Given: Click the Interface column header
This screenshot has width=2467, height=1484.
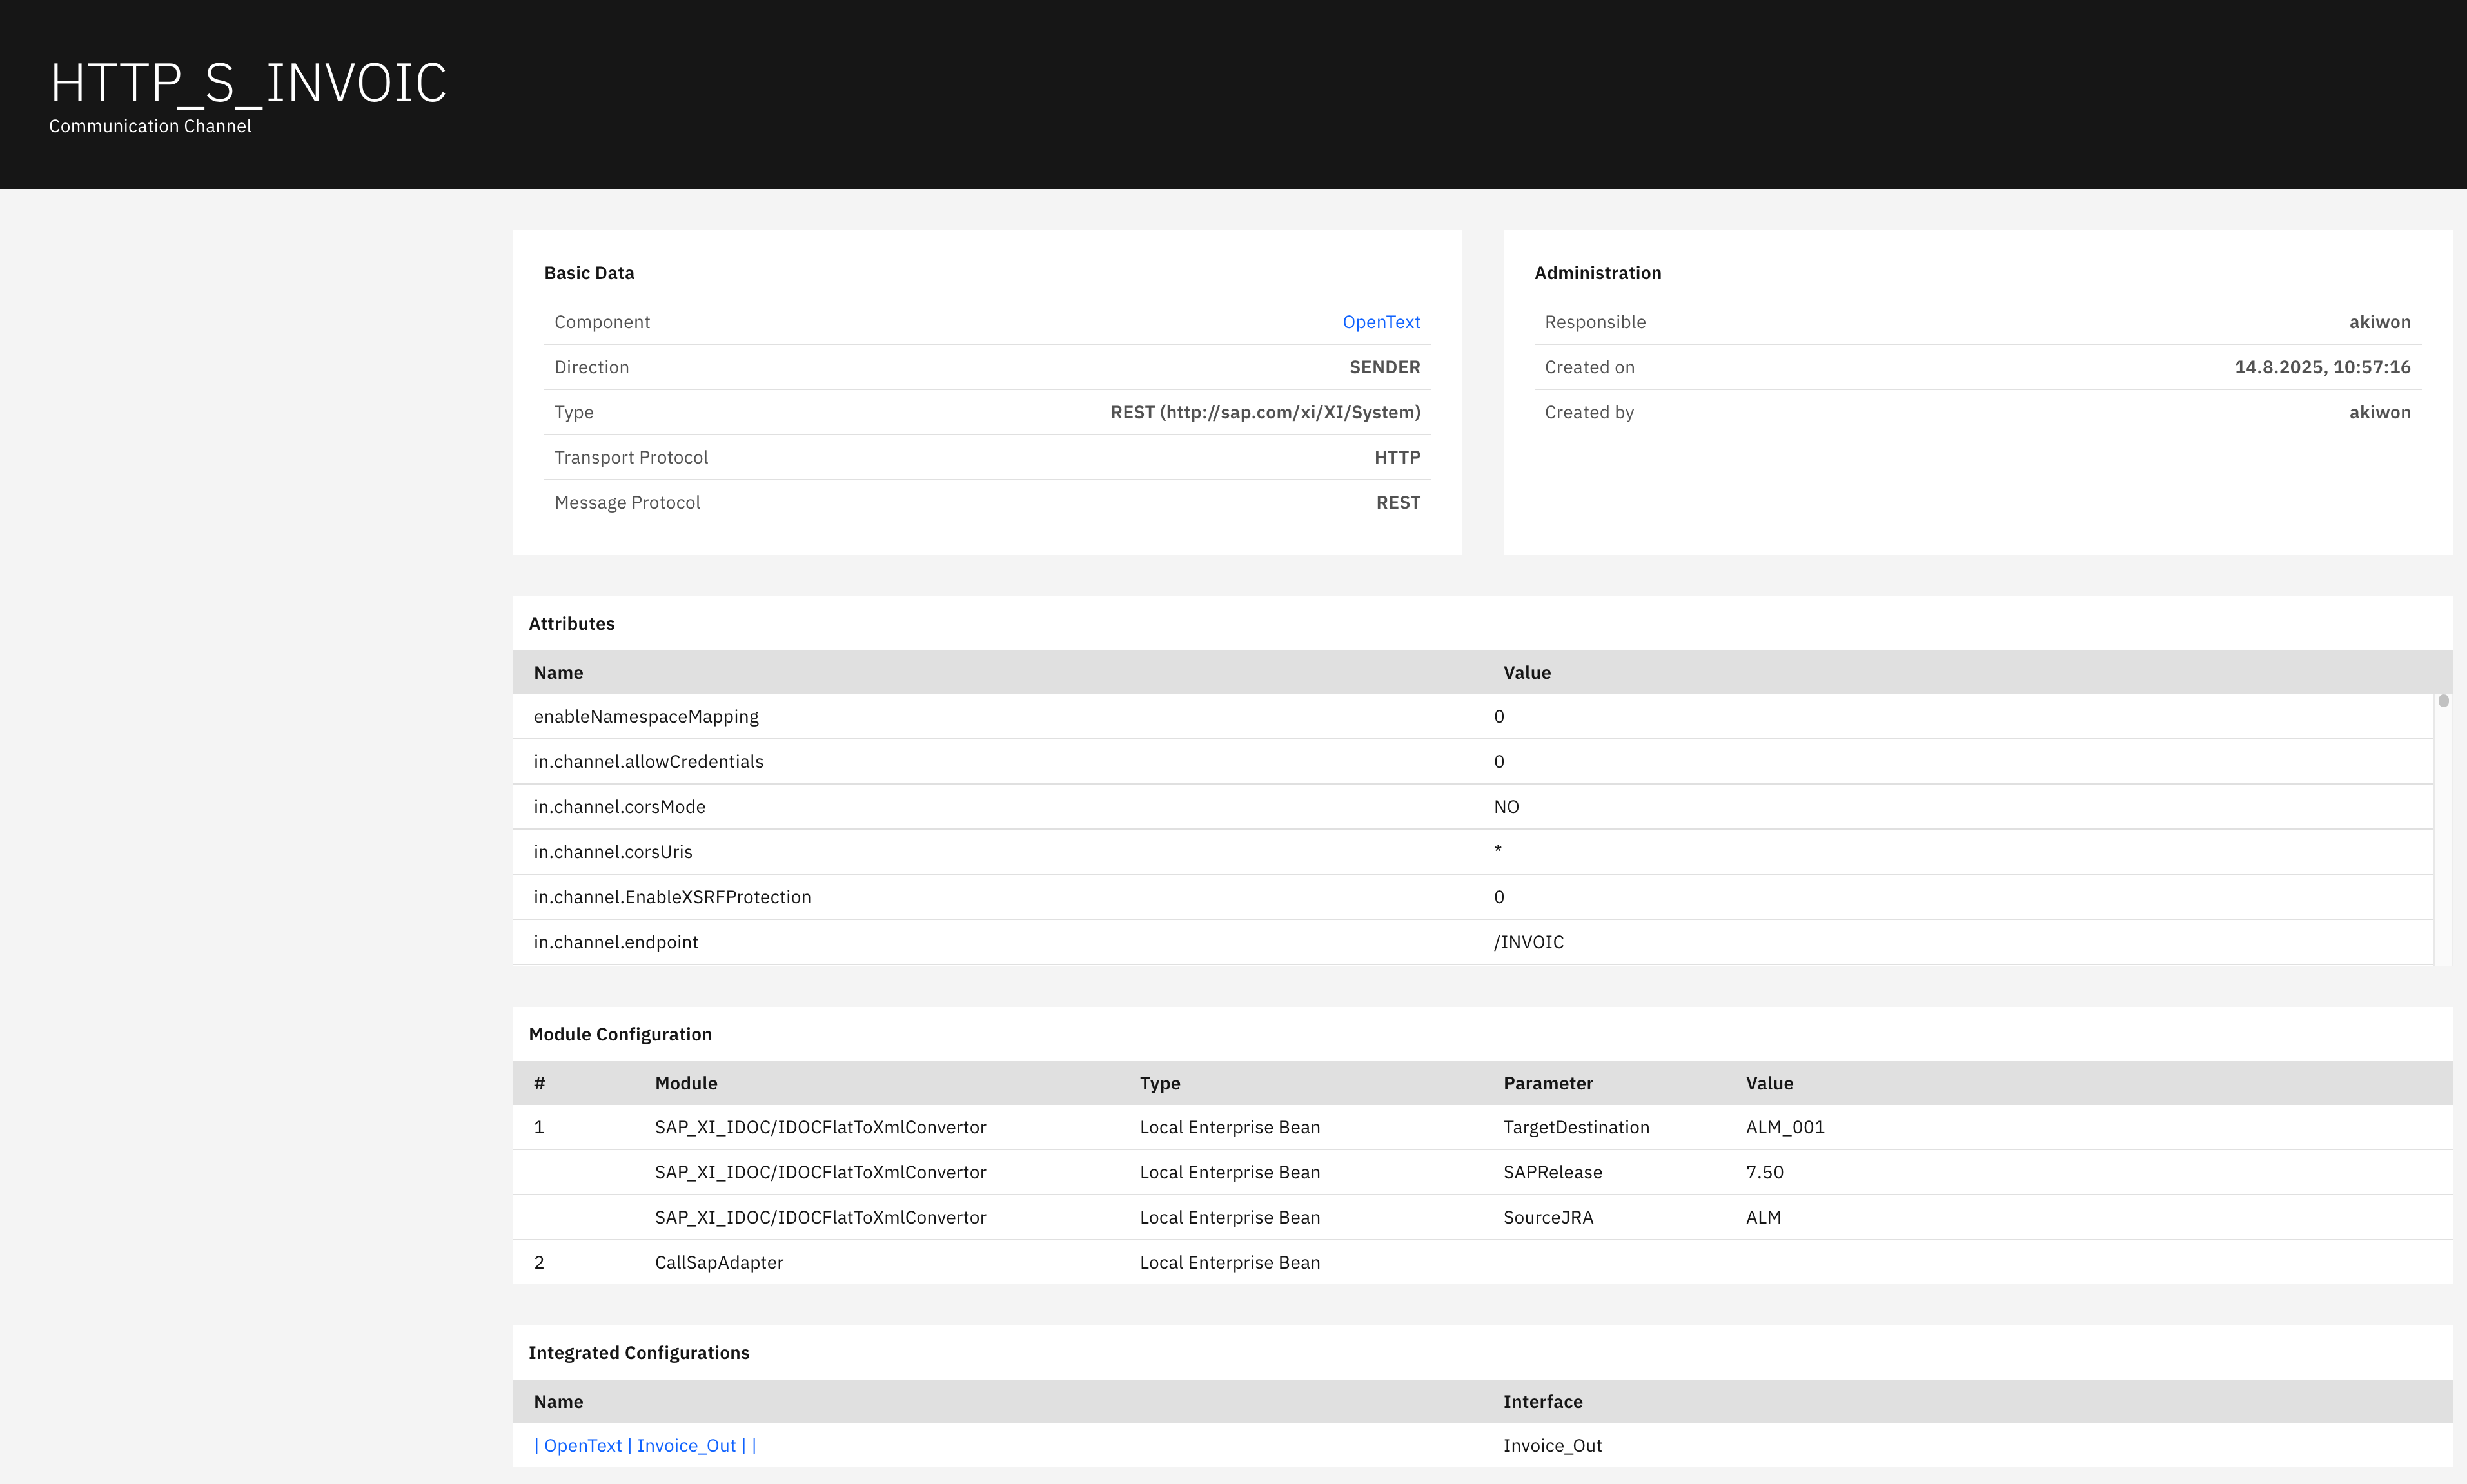Looking at the screenshot, I should click(x=1542, y=1402).
